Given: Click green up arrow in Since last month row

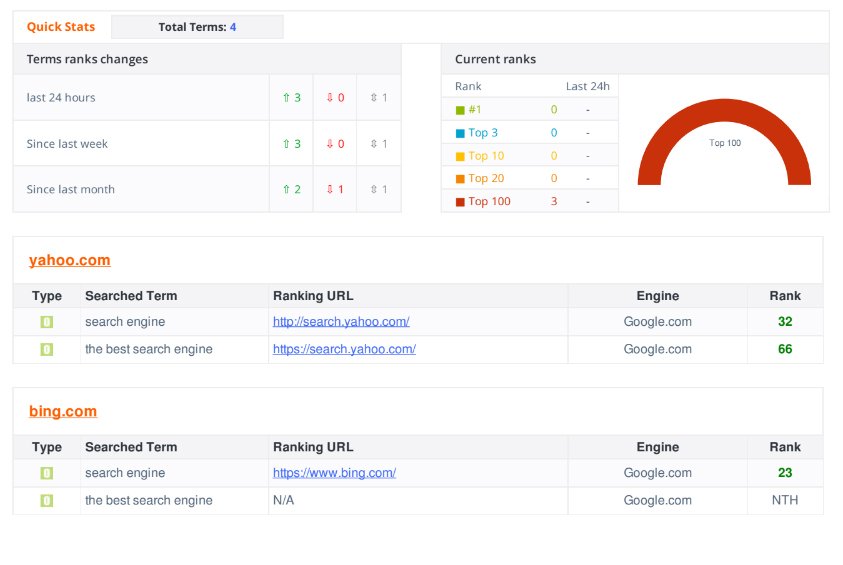Looking at the screenshot, I should click(286, 189).
